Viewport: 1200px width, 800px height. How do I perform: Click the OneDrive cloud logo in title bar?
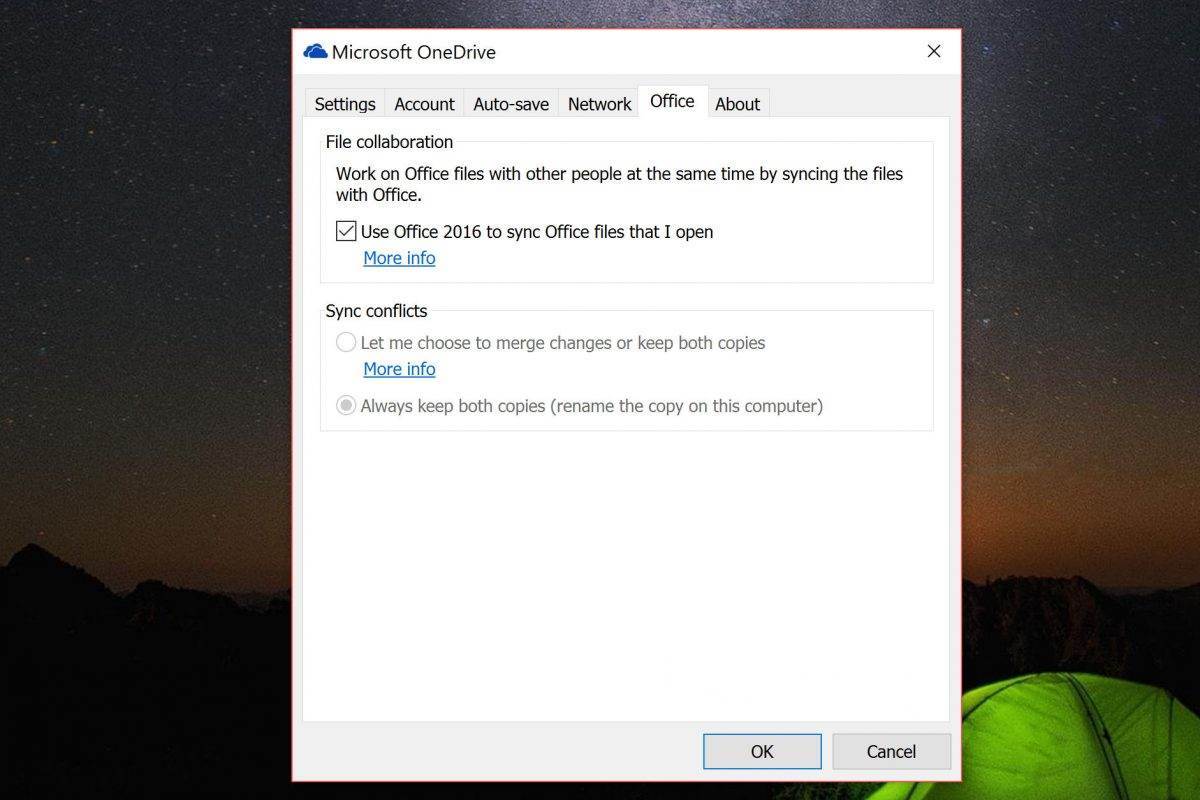click(314, 50)
